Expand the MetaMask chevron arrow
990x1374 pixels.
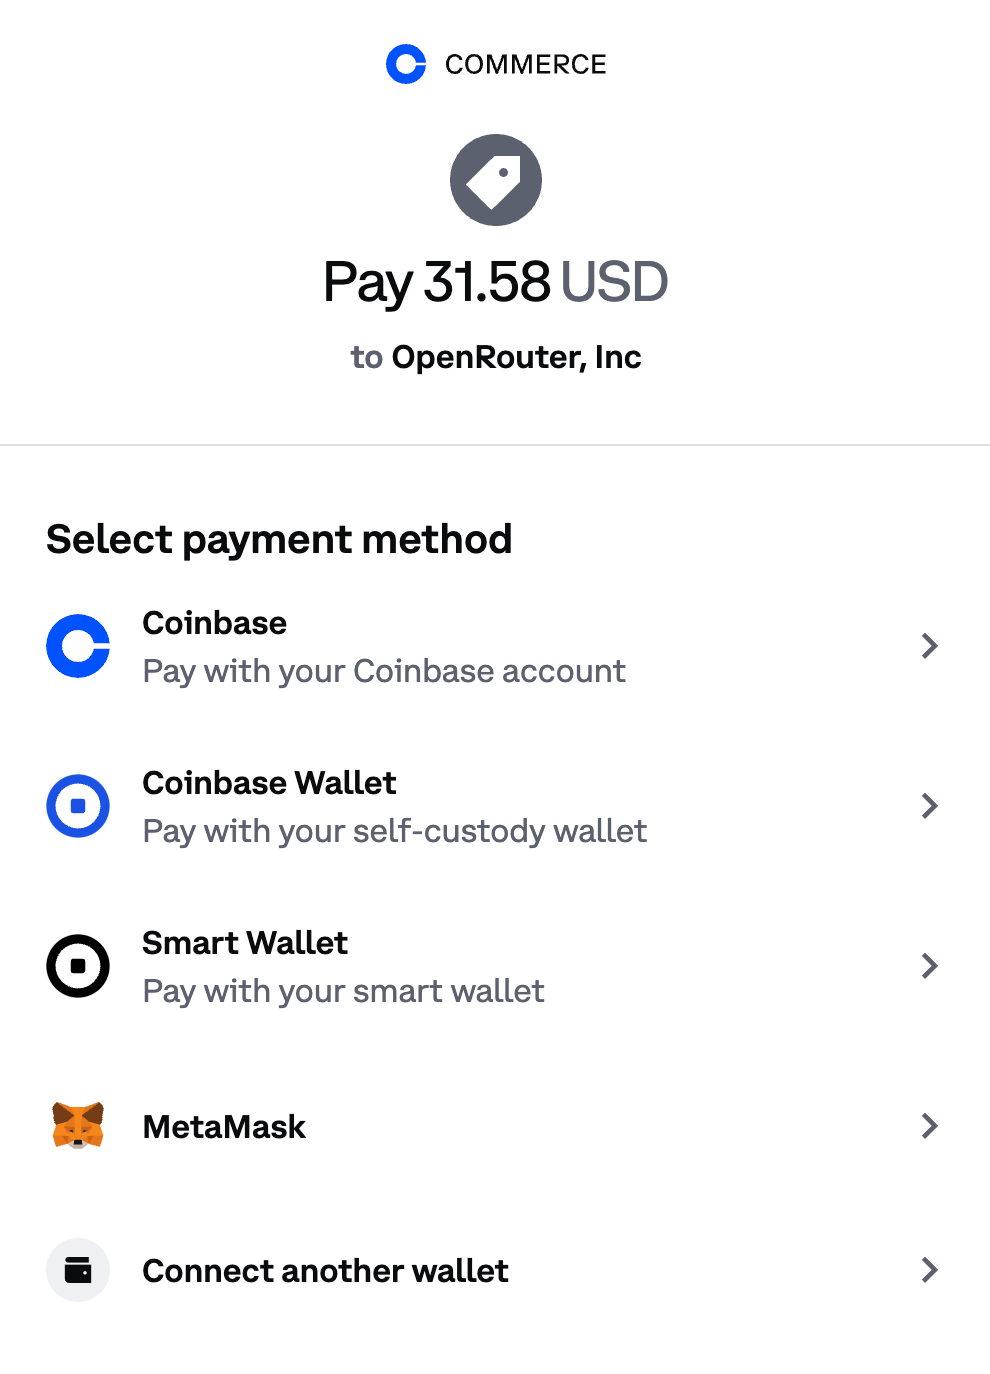coord(929,1126)
